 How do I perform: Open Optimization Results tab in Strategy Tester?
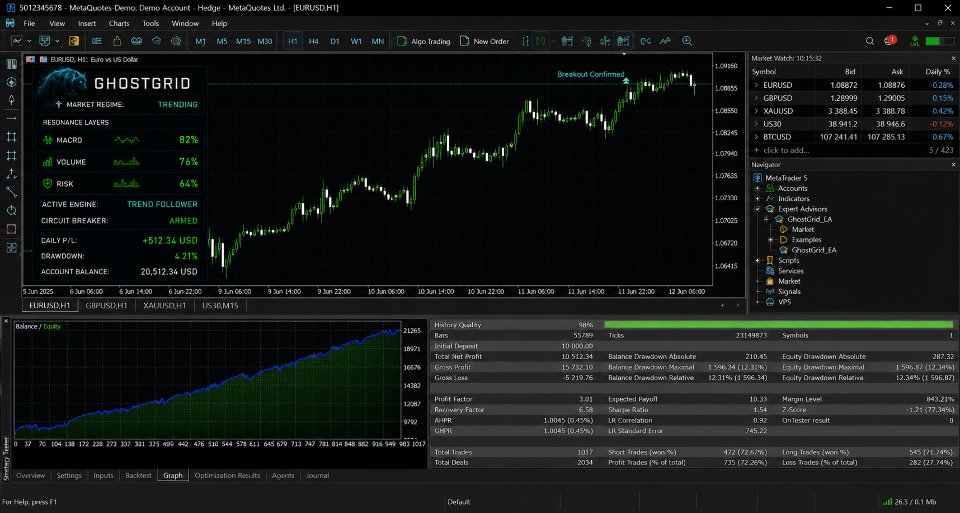[x=227, y=475]
